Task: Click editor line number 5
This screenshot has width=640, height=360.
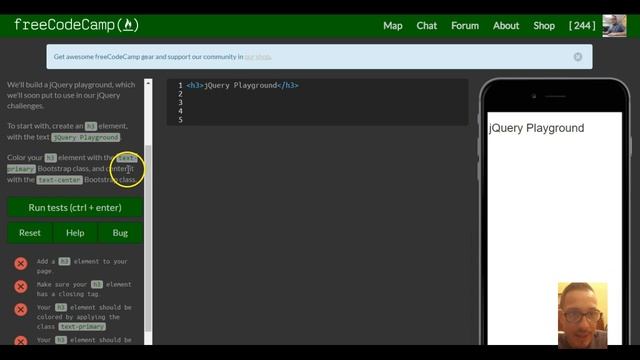Action: (x=180, y=120)
